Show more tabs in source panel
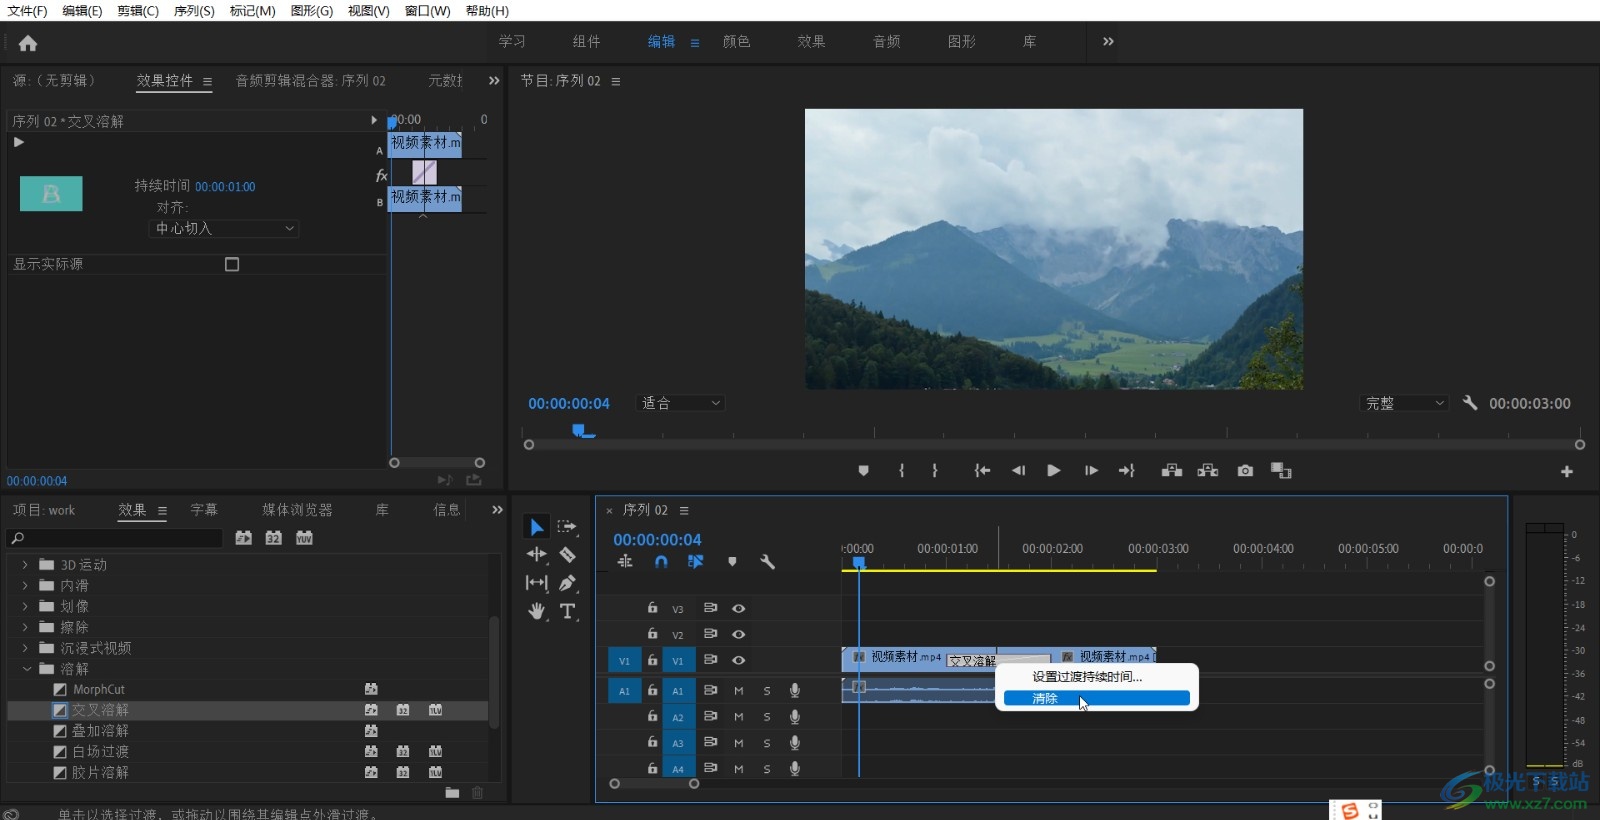The image size is (1600, 820). click(x=494, y=81)
